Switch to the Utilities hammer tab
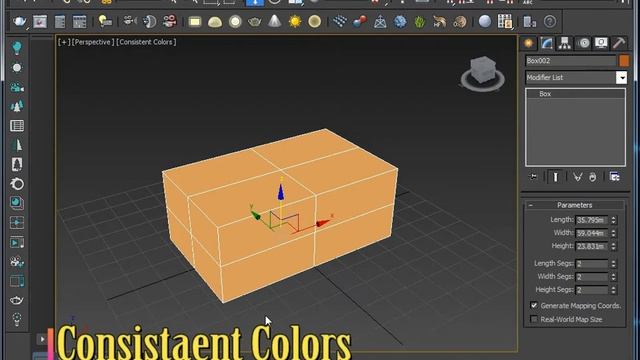The height and width of the screenshot is (360, 640). coord(619,43)
